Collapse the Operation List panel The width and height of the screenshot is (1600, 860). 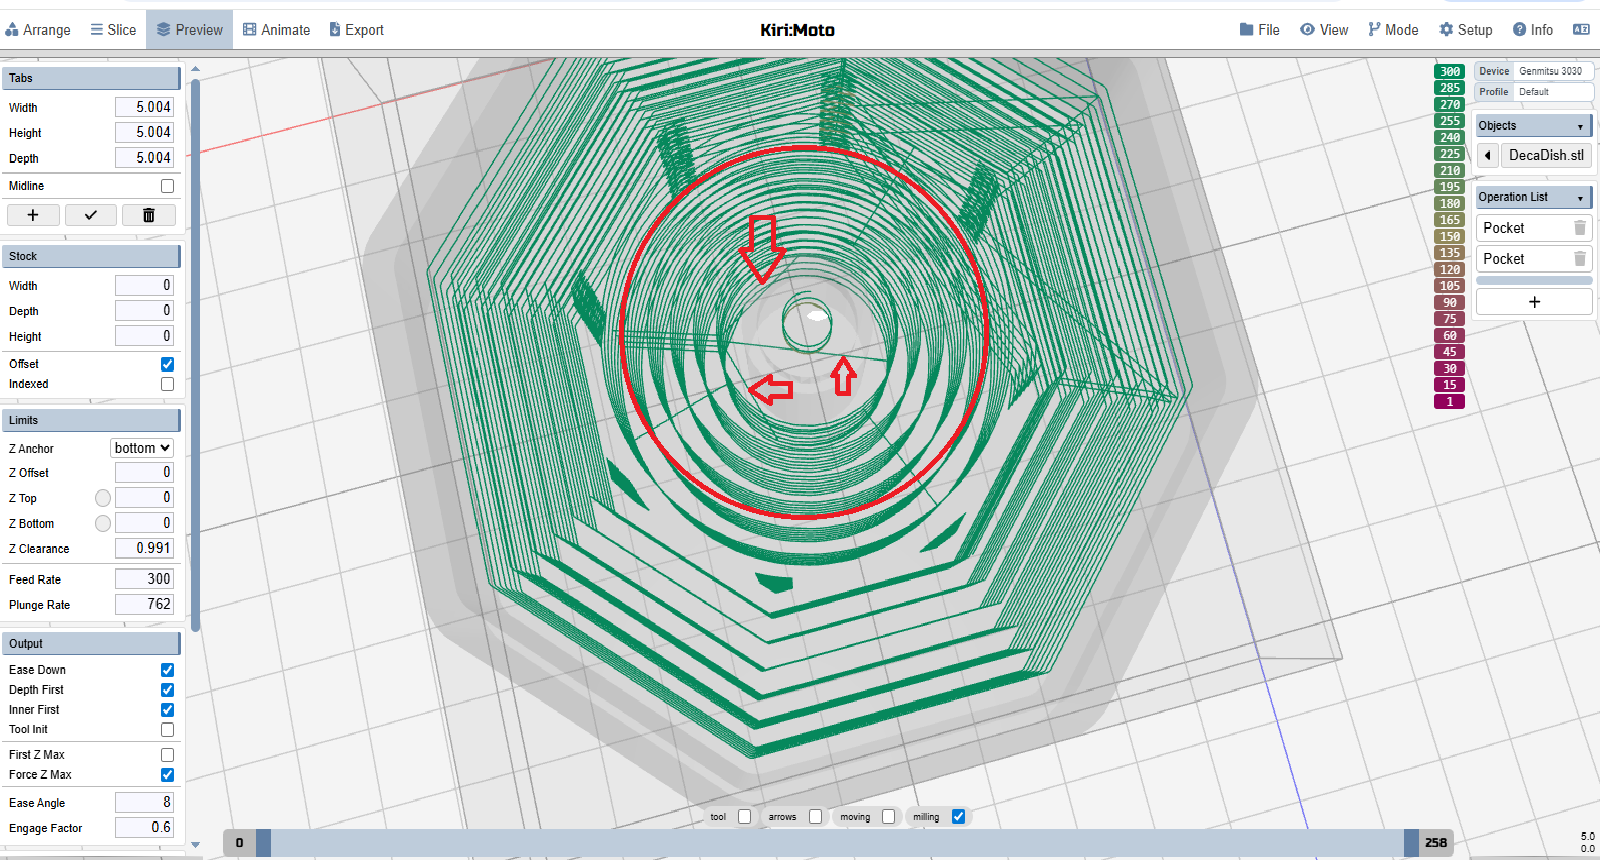[1580, 198]
